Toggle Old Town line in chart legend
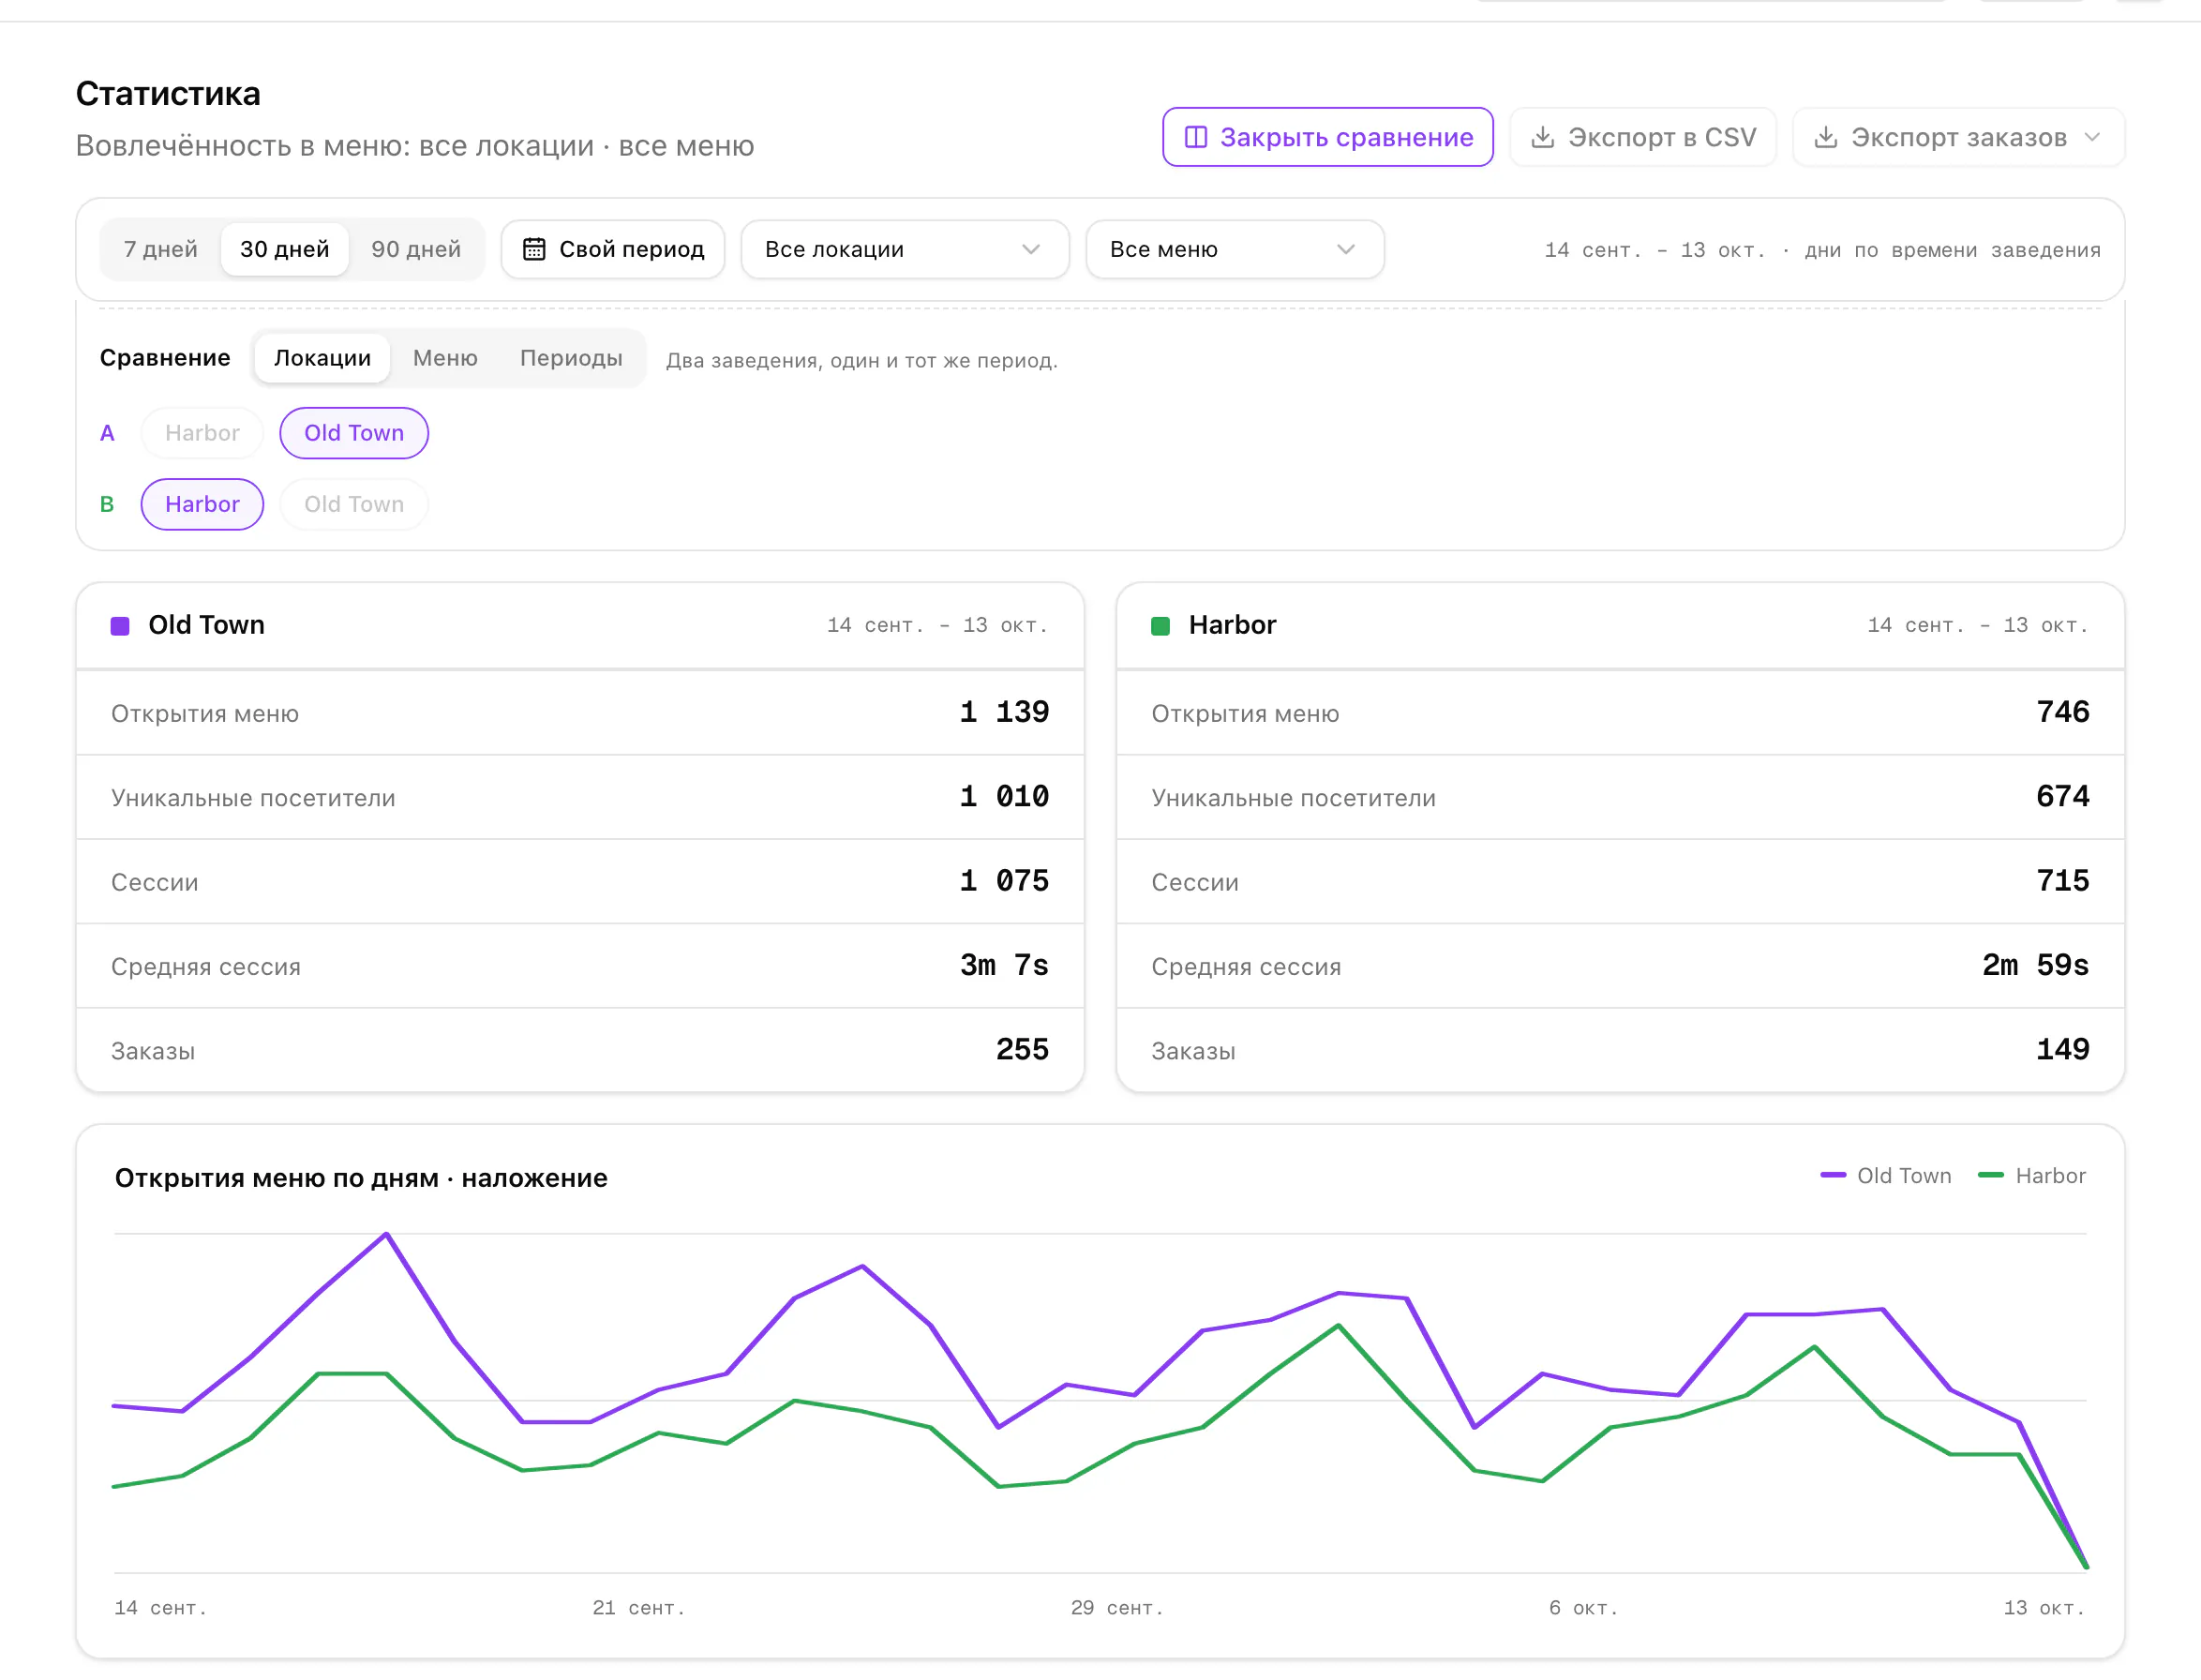Viewport: 2201px width, 1680px height. [1885, 1176]
